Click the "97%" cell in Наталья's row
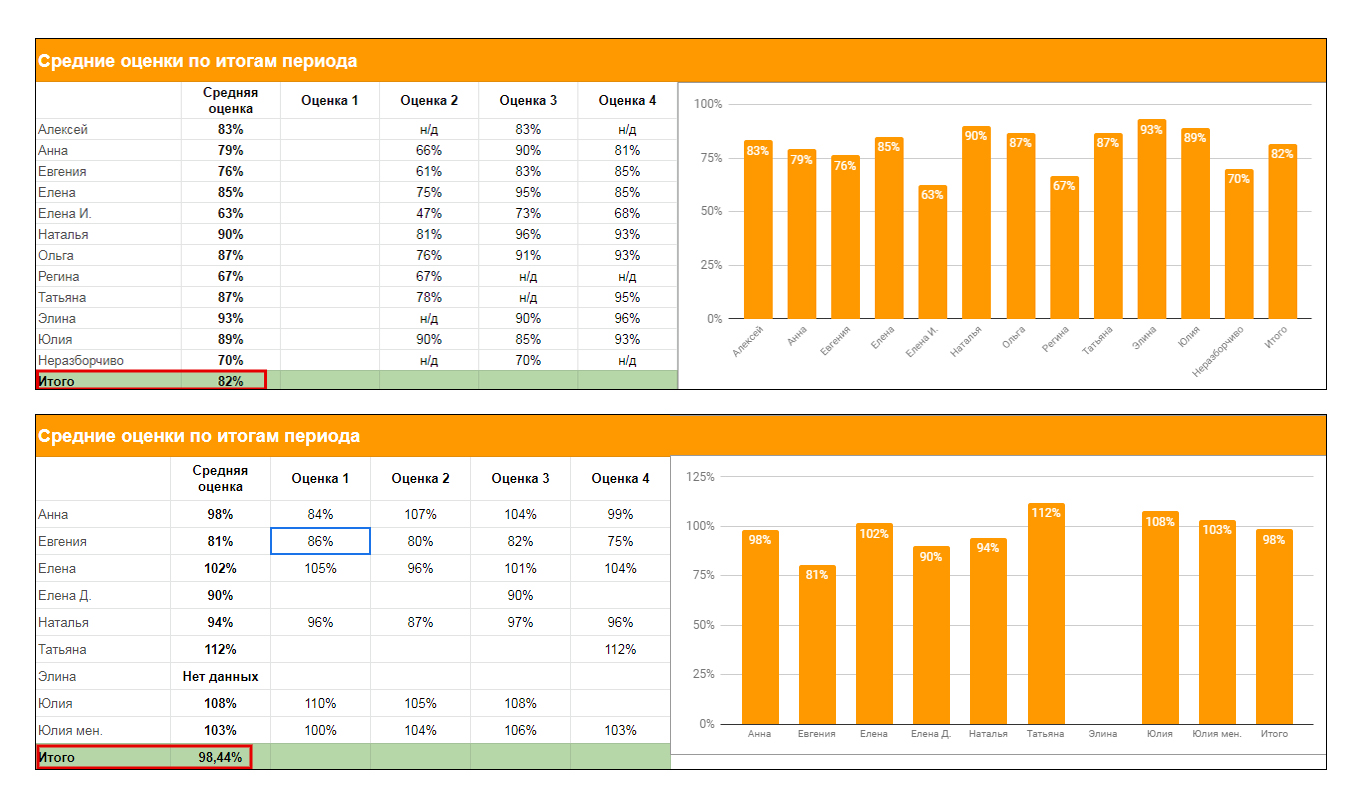Image resolution: width=1360 pixels, height=800 pixels. click(520, 622)
